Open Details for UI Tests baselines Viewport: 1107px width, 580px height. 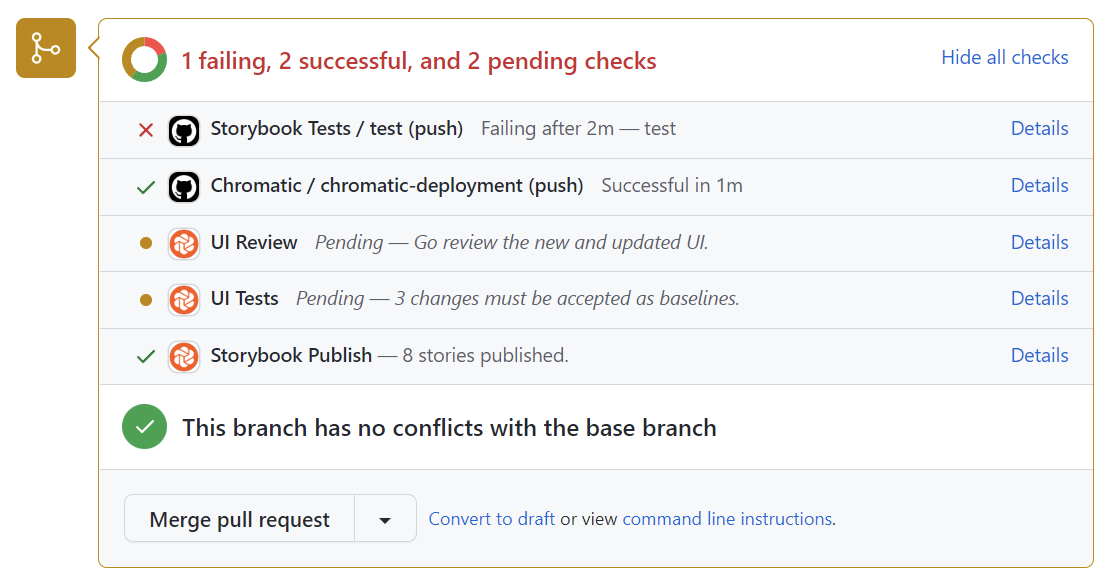coord(1039,298)
